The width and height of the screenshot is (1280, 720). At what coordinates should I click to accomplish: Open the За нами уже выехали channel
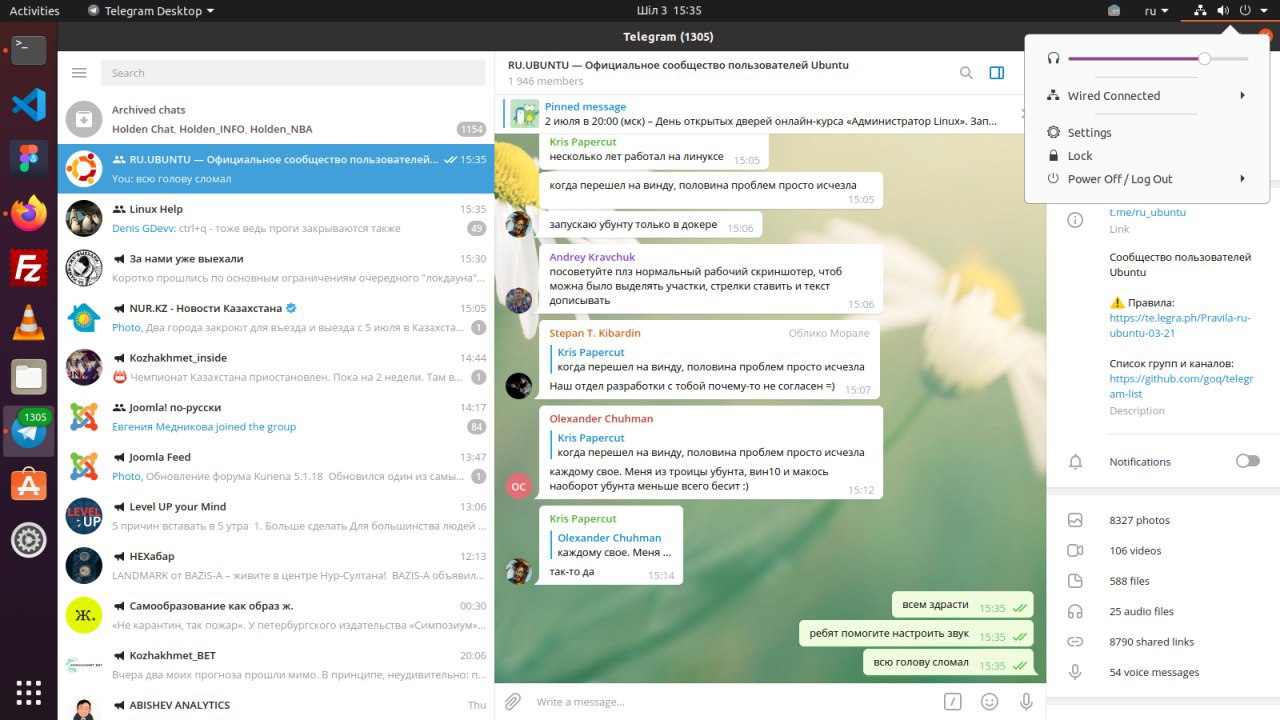[276, 268]
